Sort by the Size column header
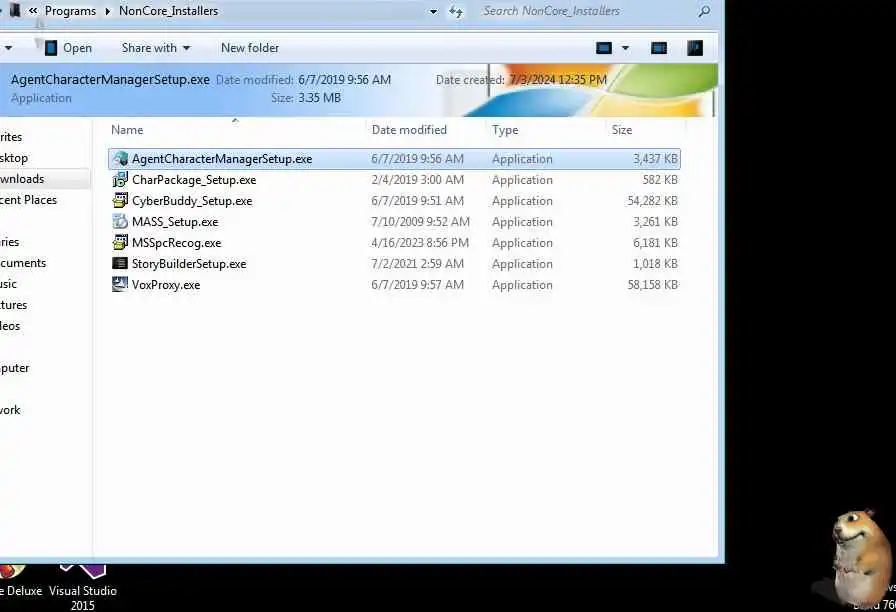This screenshot has height=612, width=896. tap(622, 130)
